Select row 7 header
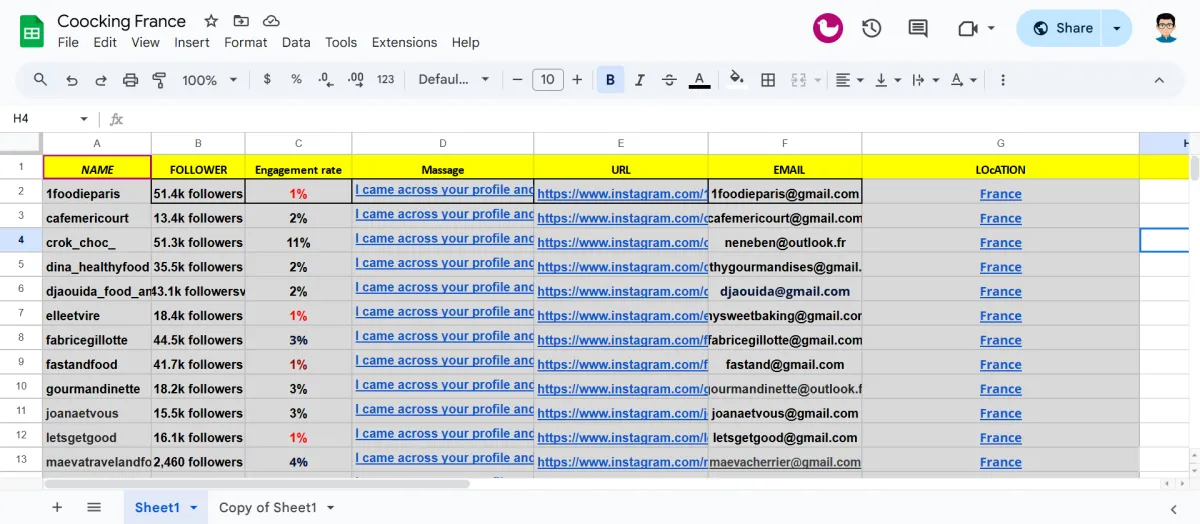 pyautogui.click(x=21, y=315)
